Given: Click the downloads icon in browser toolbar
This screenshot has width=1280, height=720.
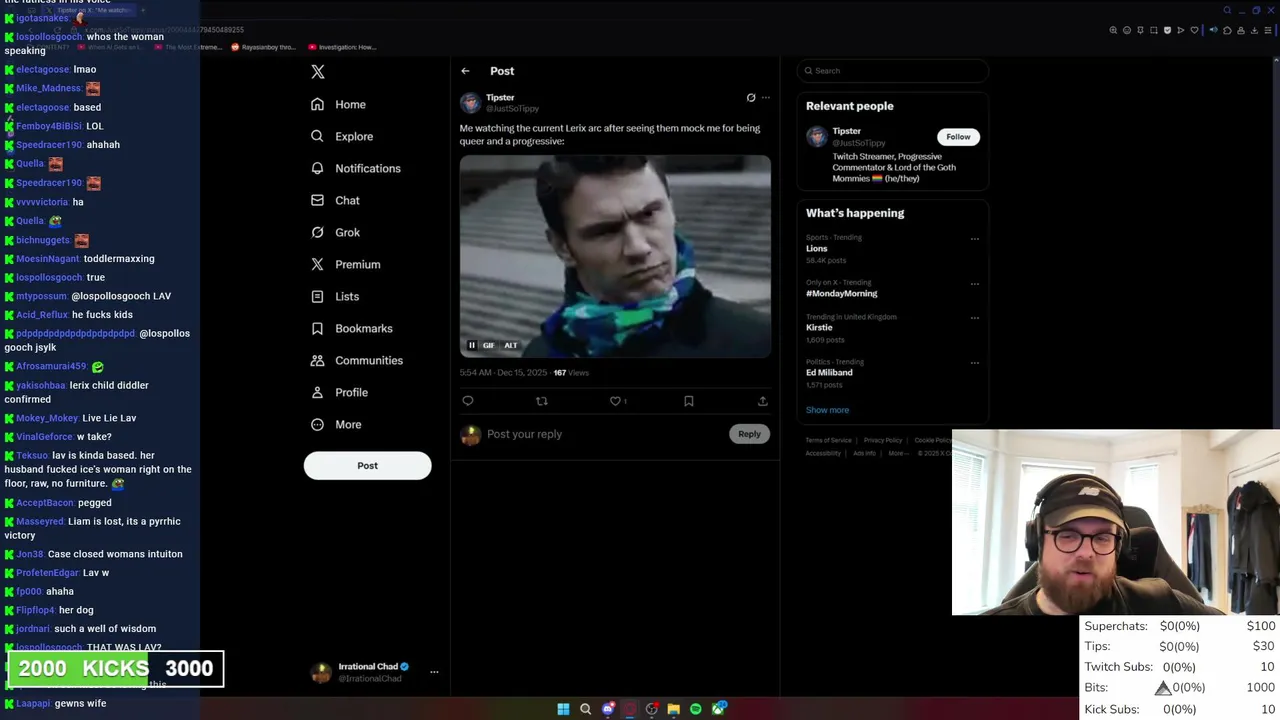Looking at the screenshot, I should (x=1255, y=30).
